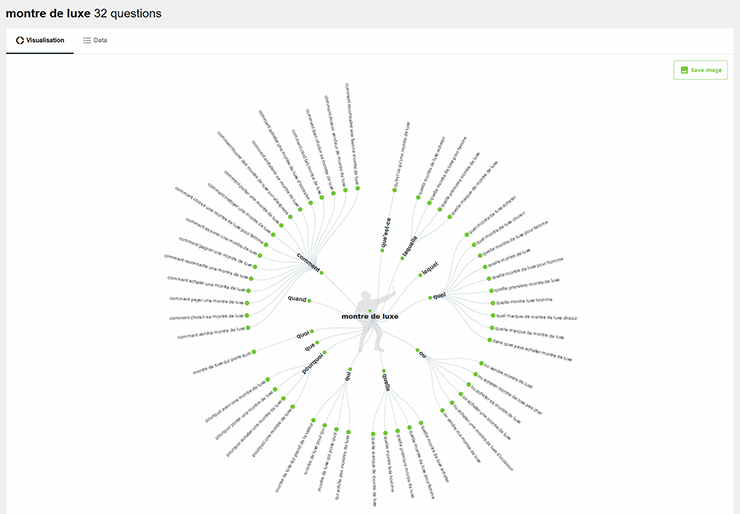This screenshot has height=514, width=740.
Task: Open "comment payer une montre de luxe"
Action: point(207,299)
